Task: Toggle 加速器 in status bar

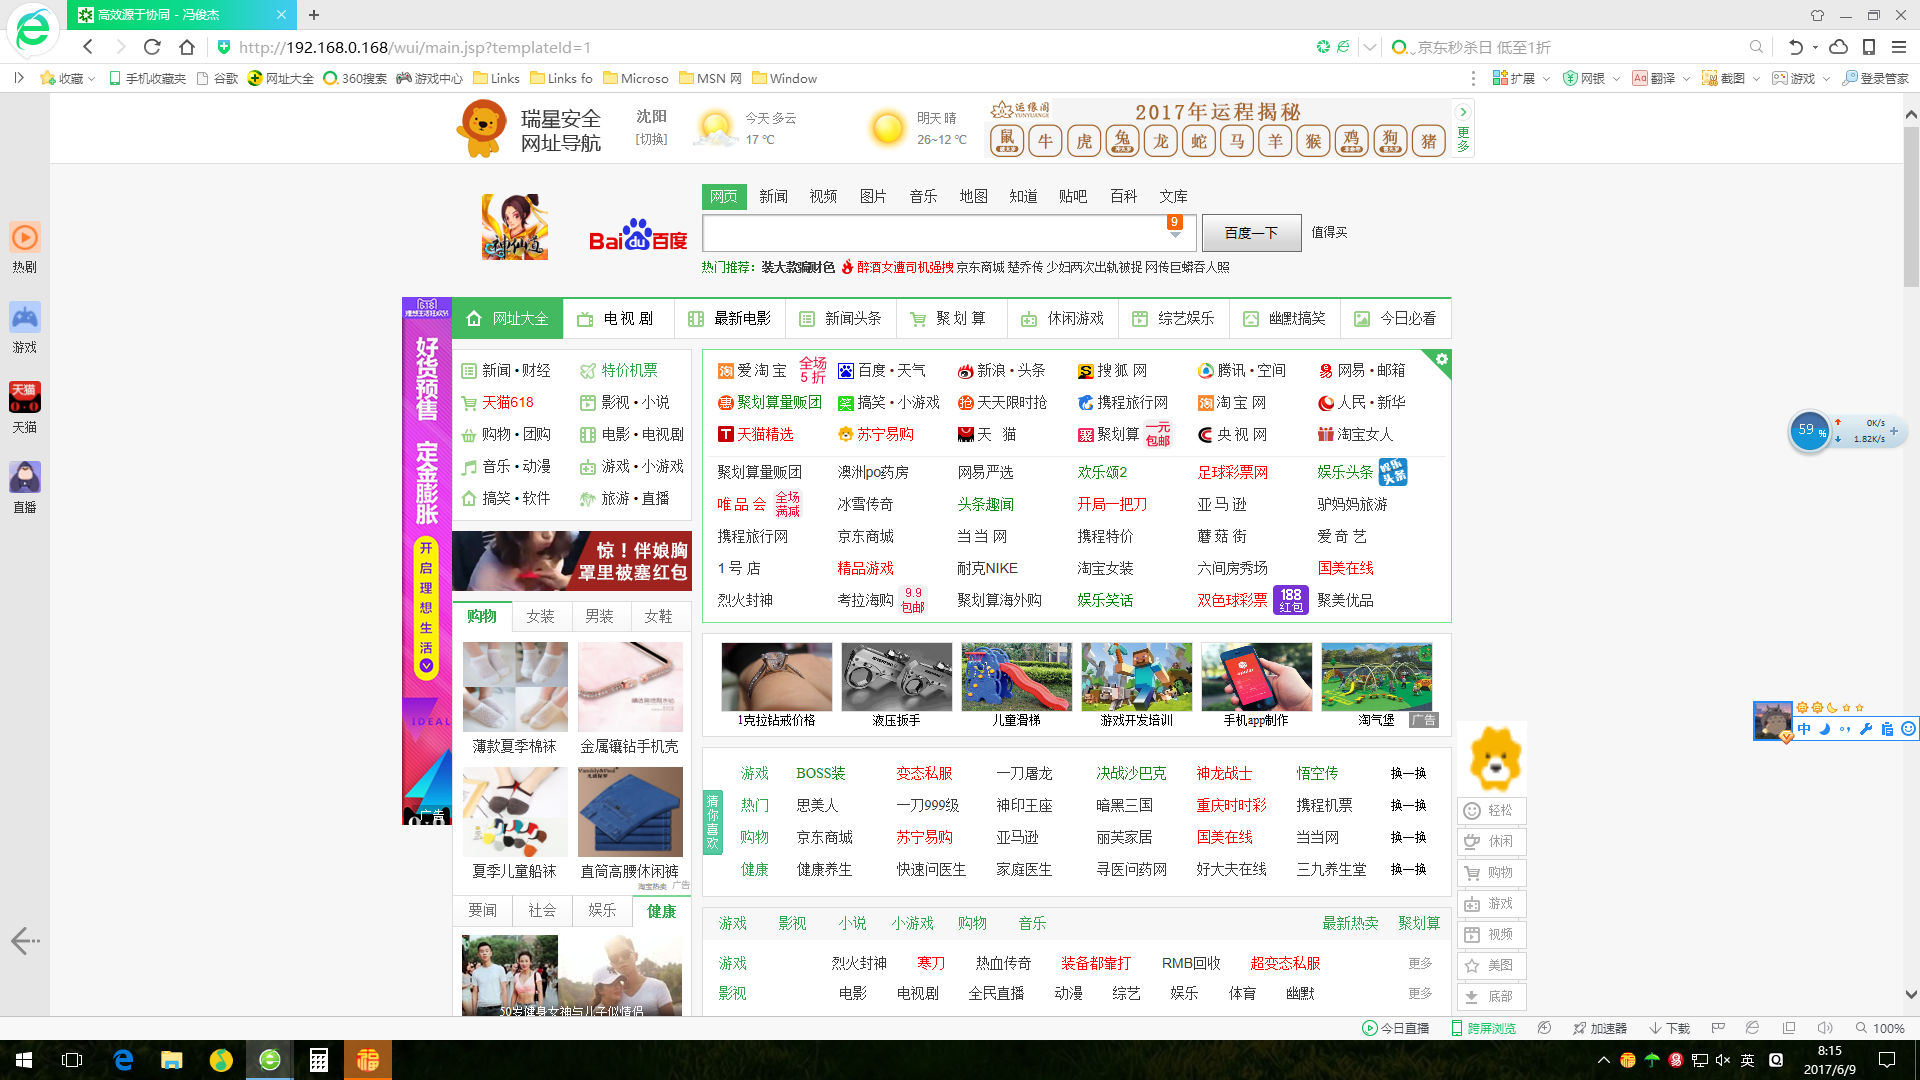Action: [x=1599, y=1028]
